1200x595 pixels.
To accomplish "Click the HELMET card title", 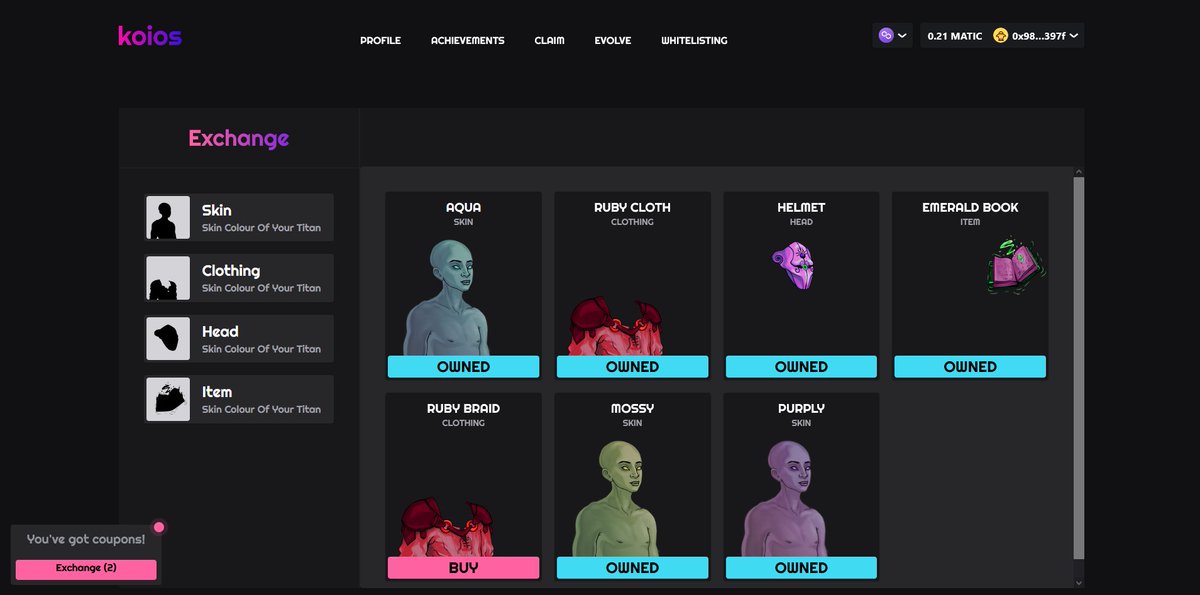I will (801, 208).
